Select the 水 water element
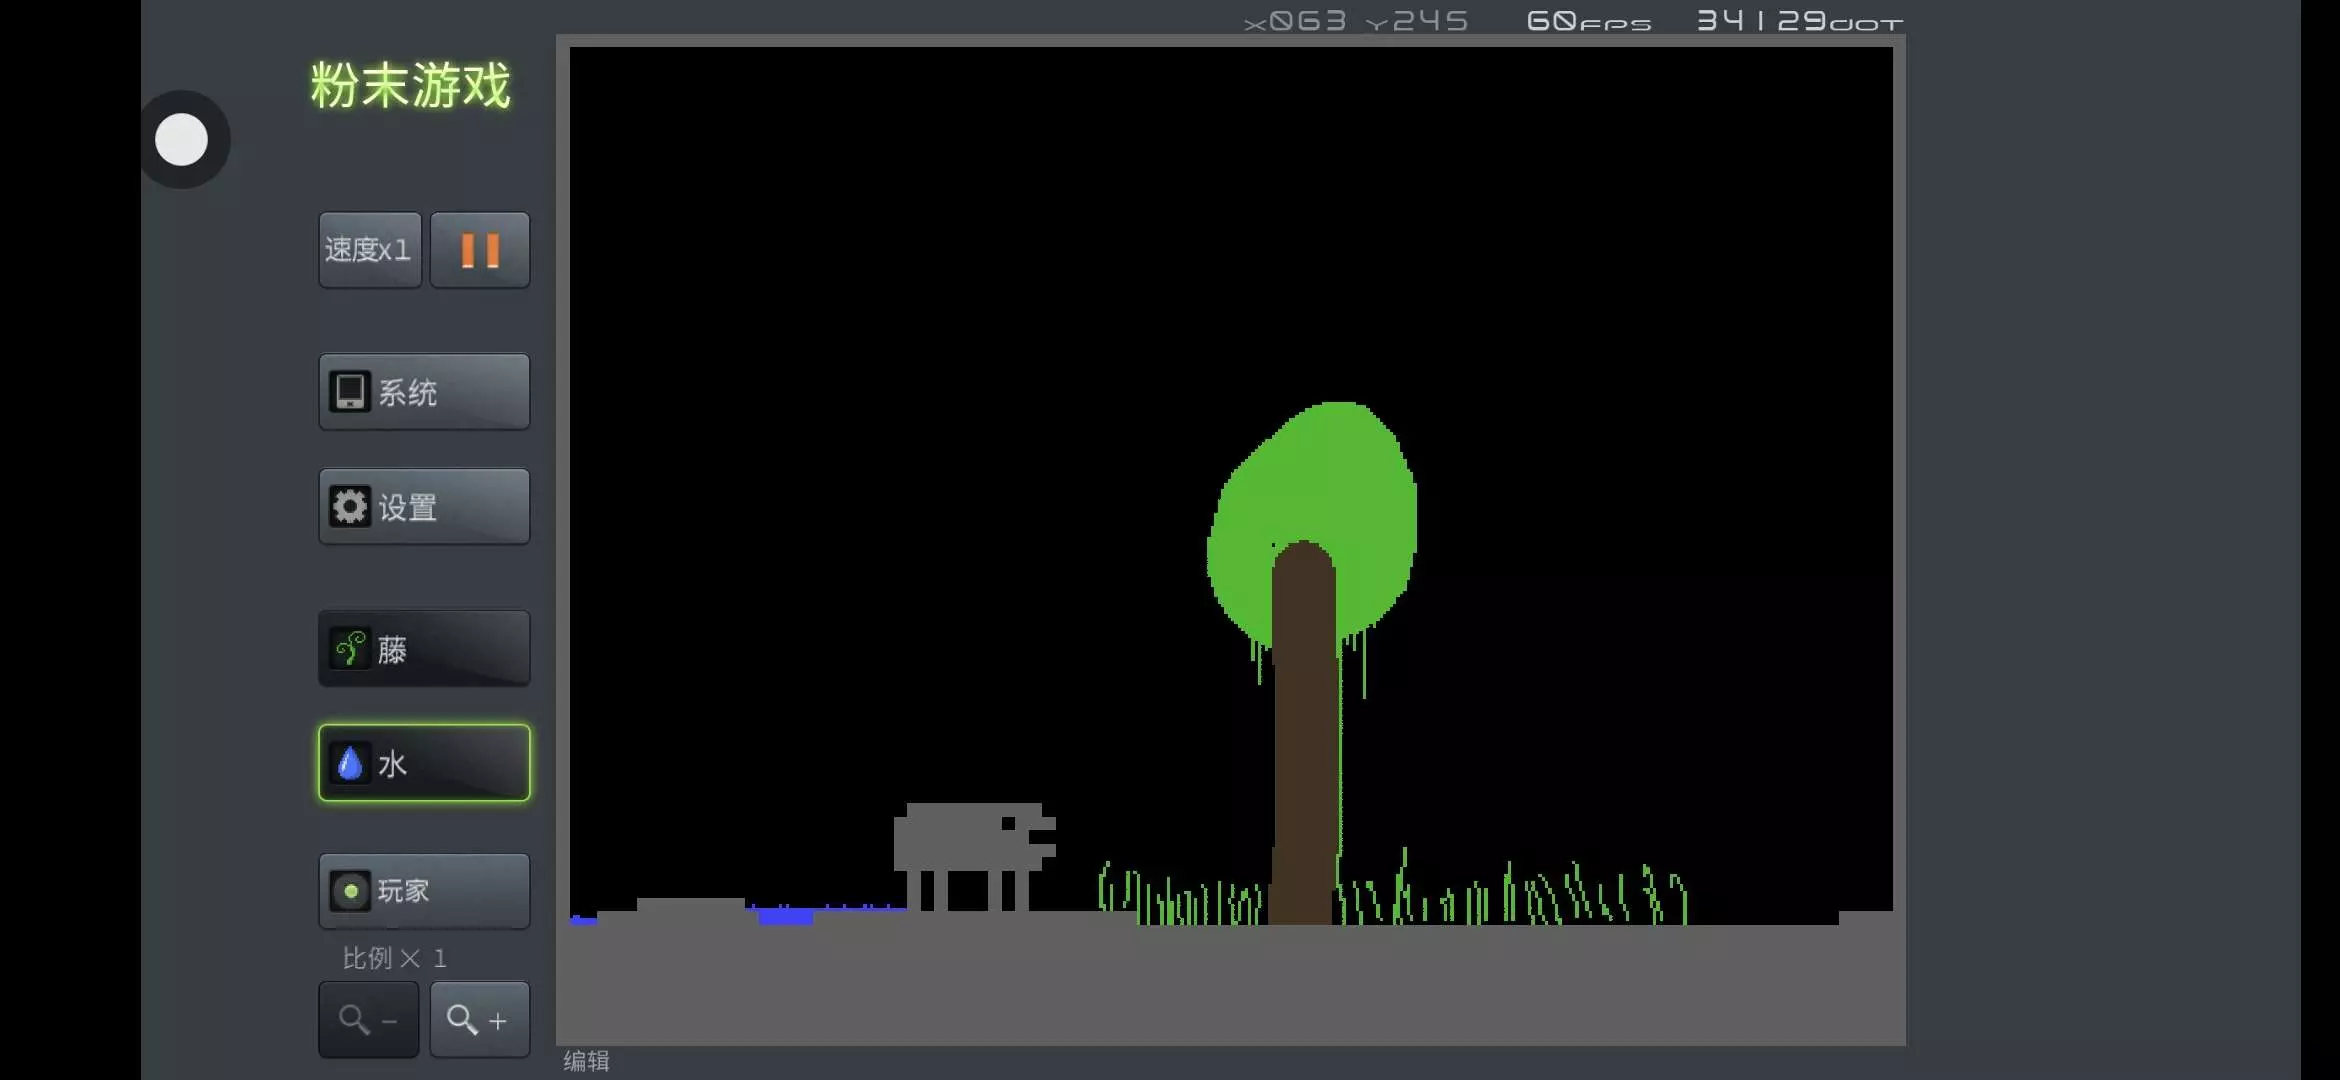Screen dimensions: 2340x1080 tap(424, 763)
